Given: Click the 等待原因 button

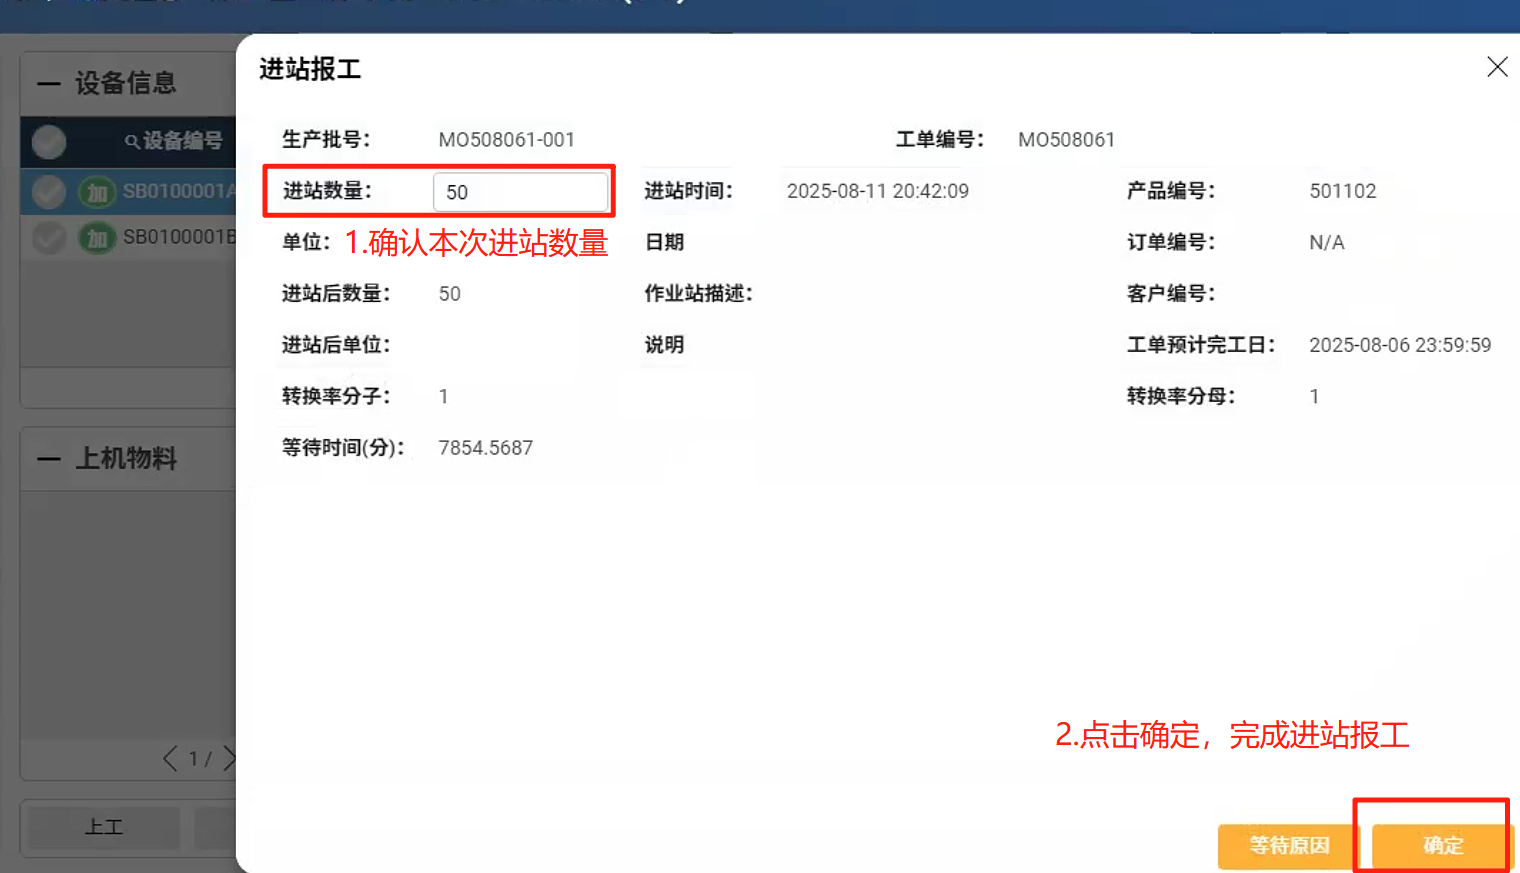Looking at the screenshot, I should [1289, 846].
